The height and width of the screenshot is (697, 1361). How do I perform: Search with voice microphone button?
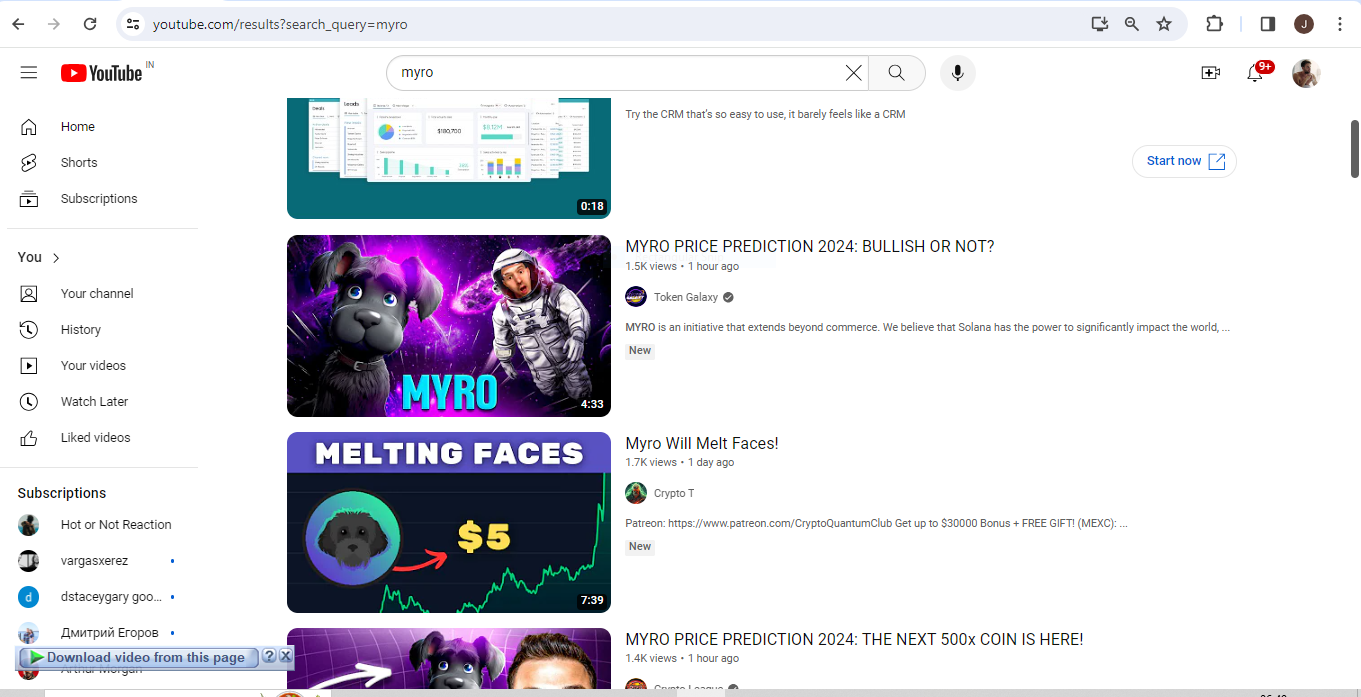coord(958,73)
